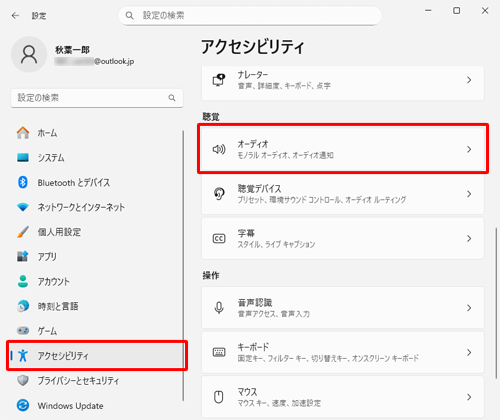Click the マウス mouse icon
Viewport: 500px width, 420px height.
coord(219,397)
